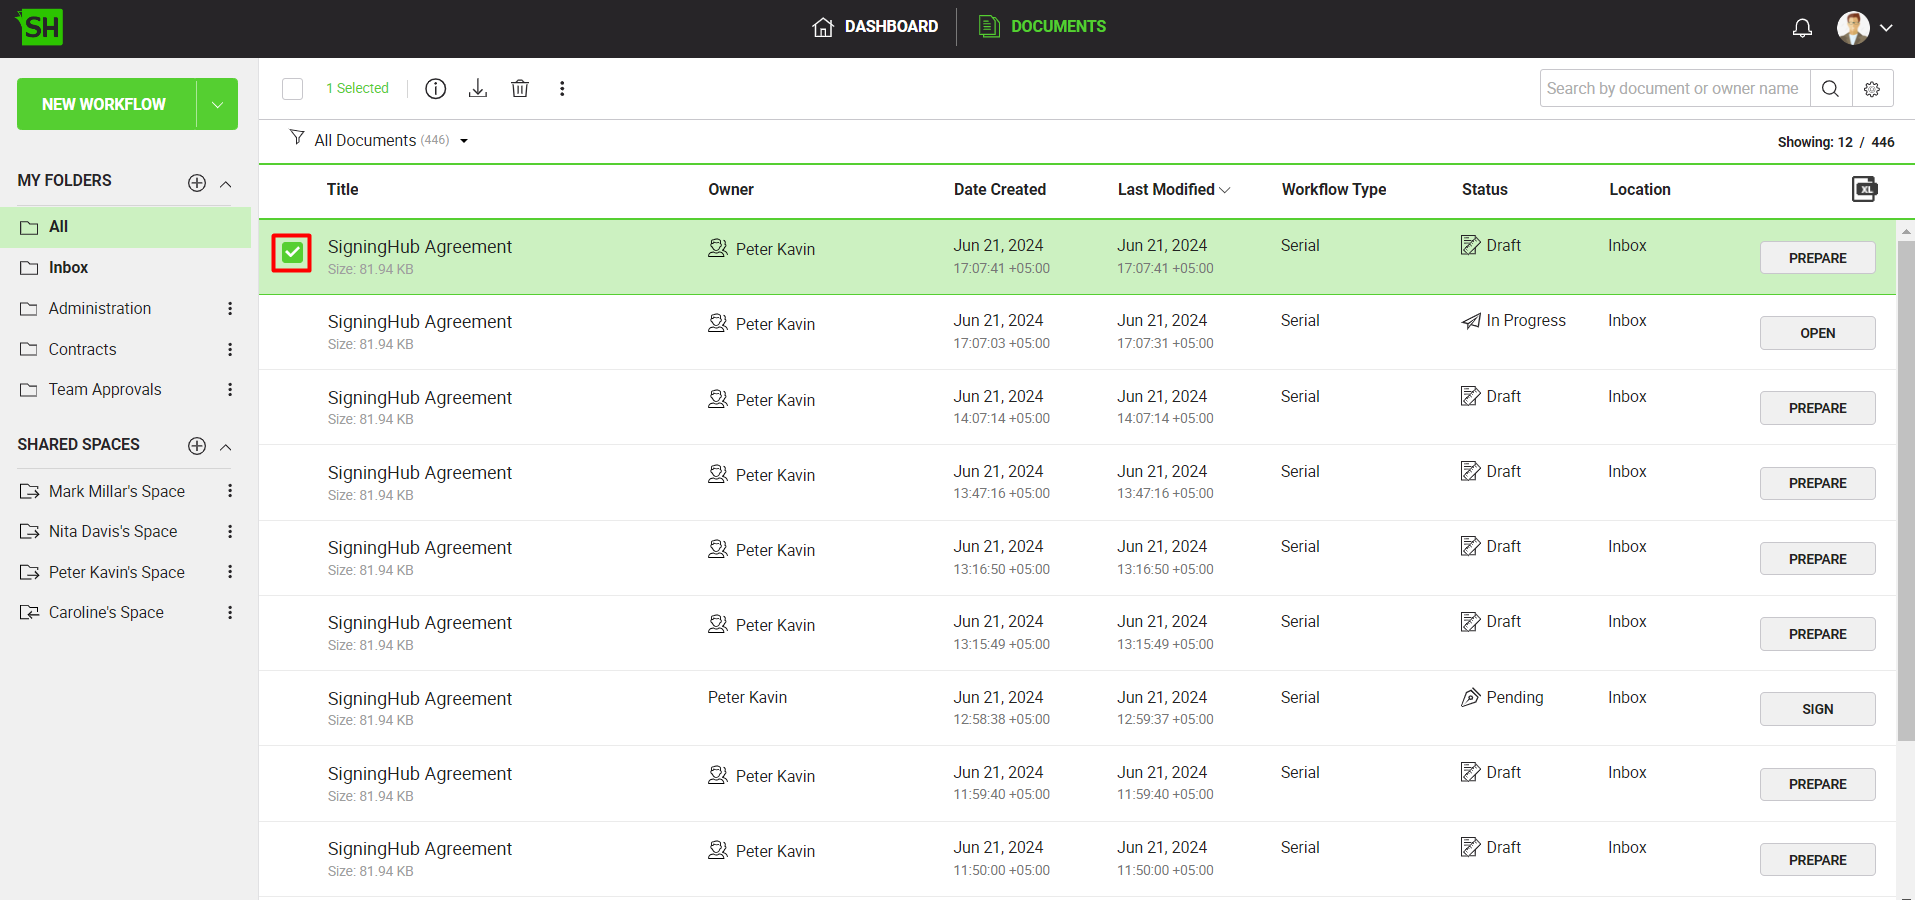Open notifications bell
Viewport: 1915px width, 900px height.
click(x=1802, y=28)
